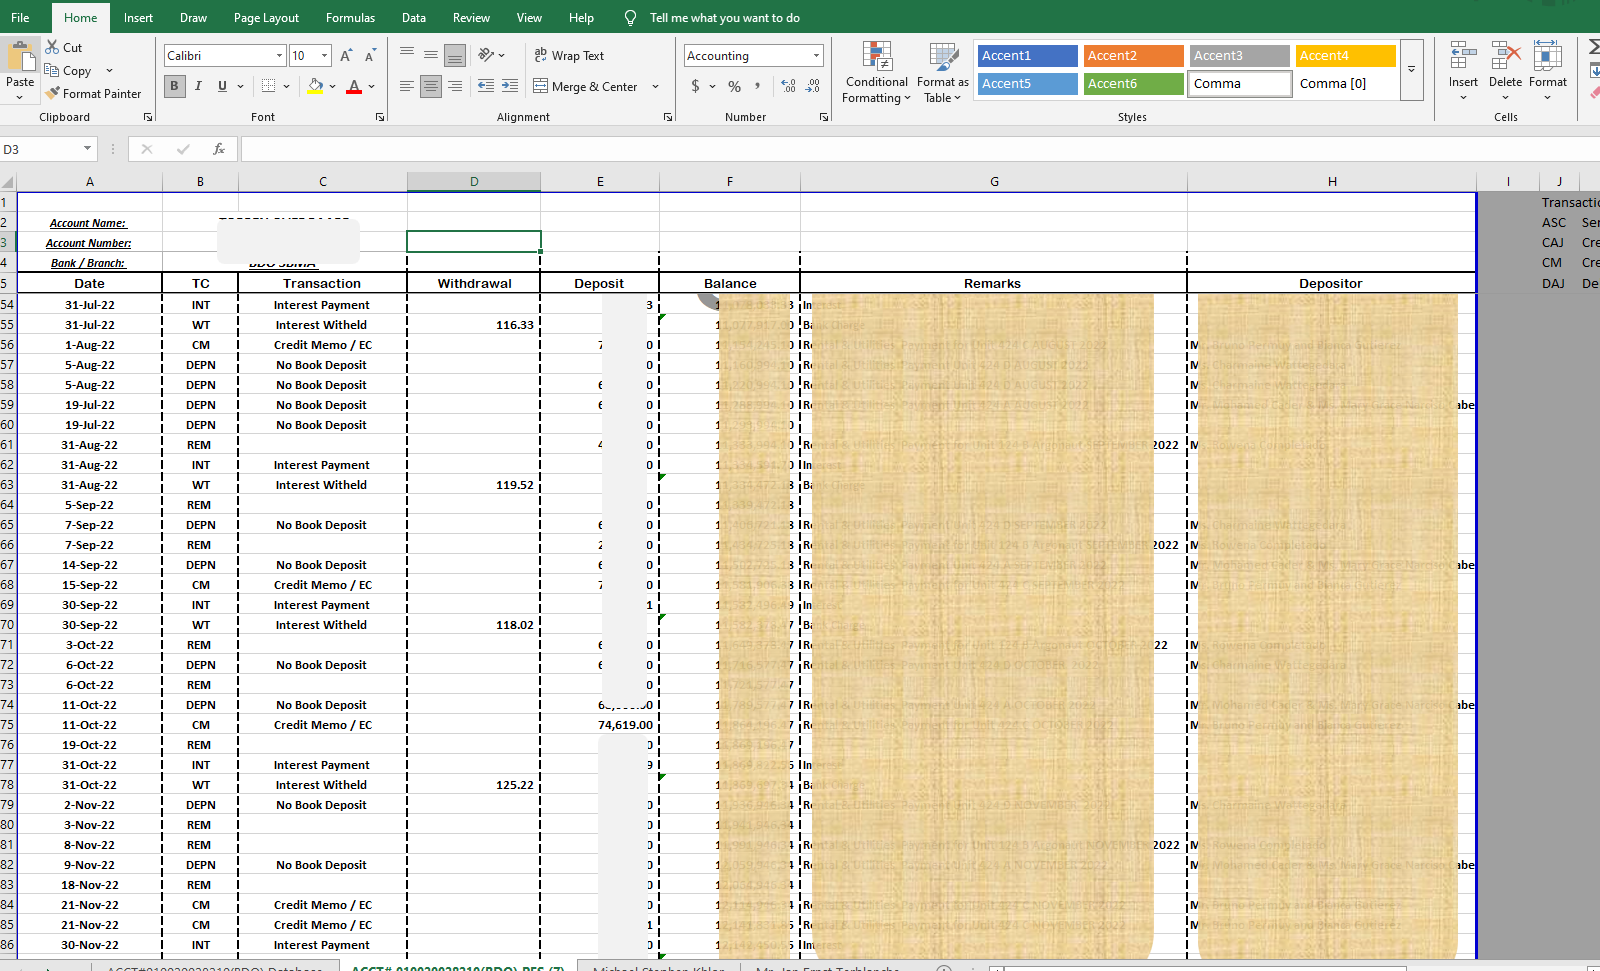Apply Comma Style number format

click(758, 86)
